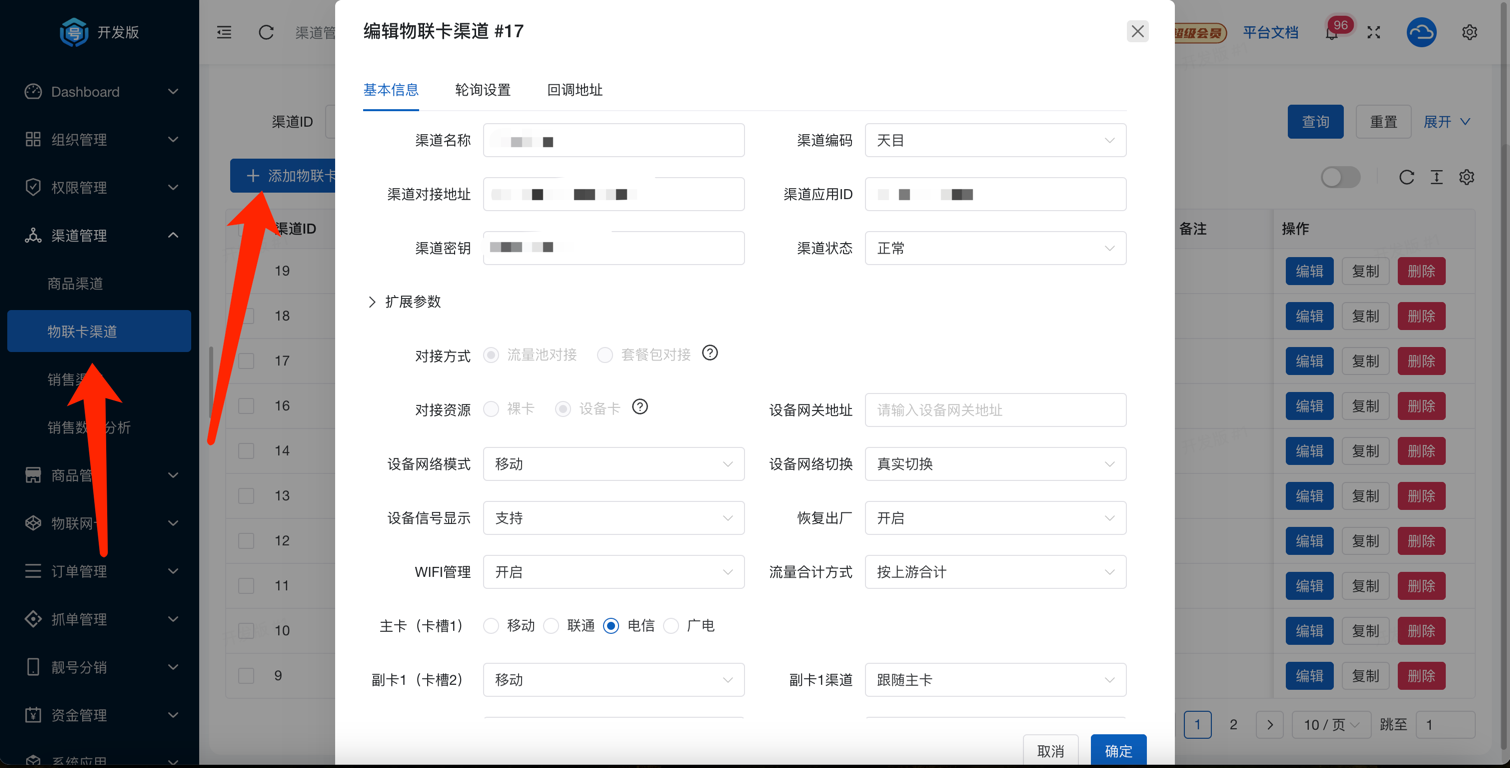Viewport: 1510px width, 768px height.
Task: Select 联通 radio for main card slot
Action: [x=552, y=626]
